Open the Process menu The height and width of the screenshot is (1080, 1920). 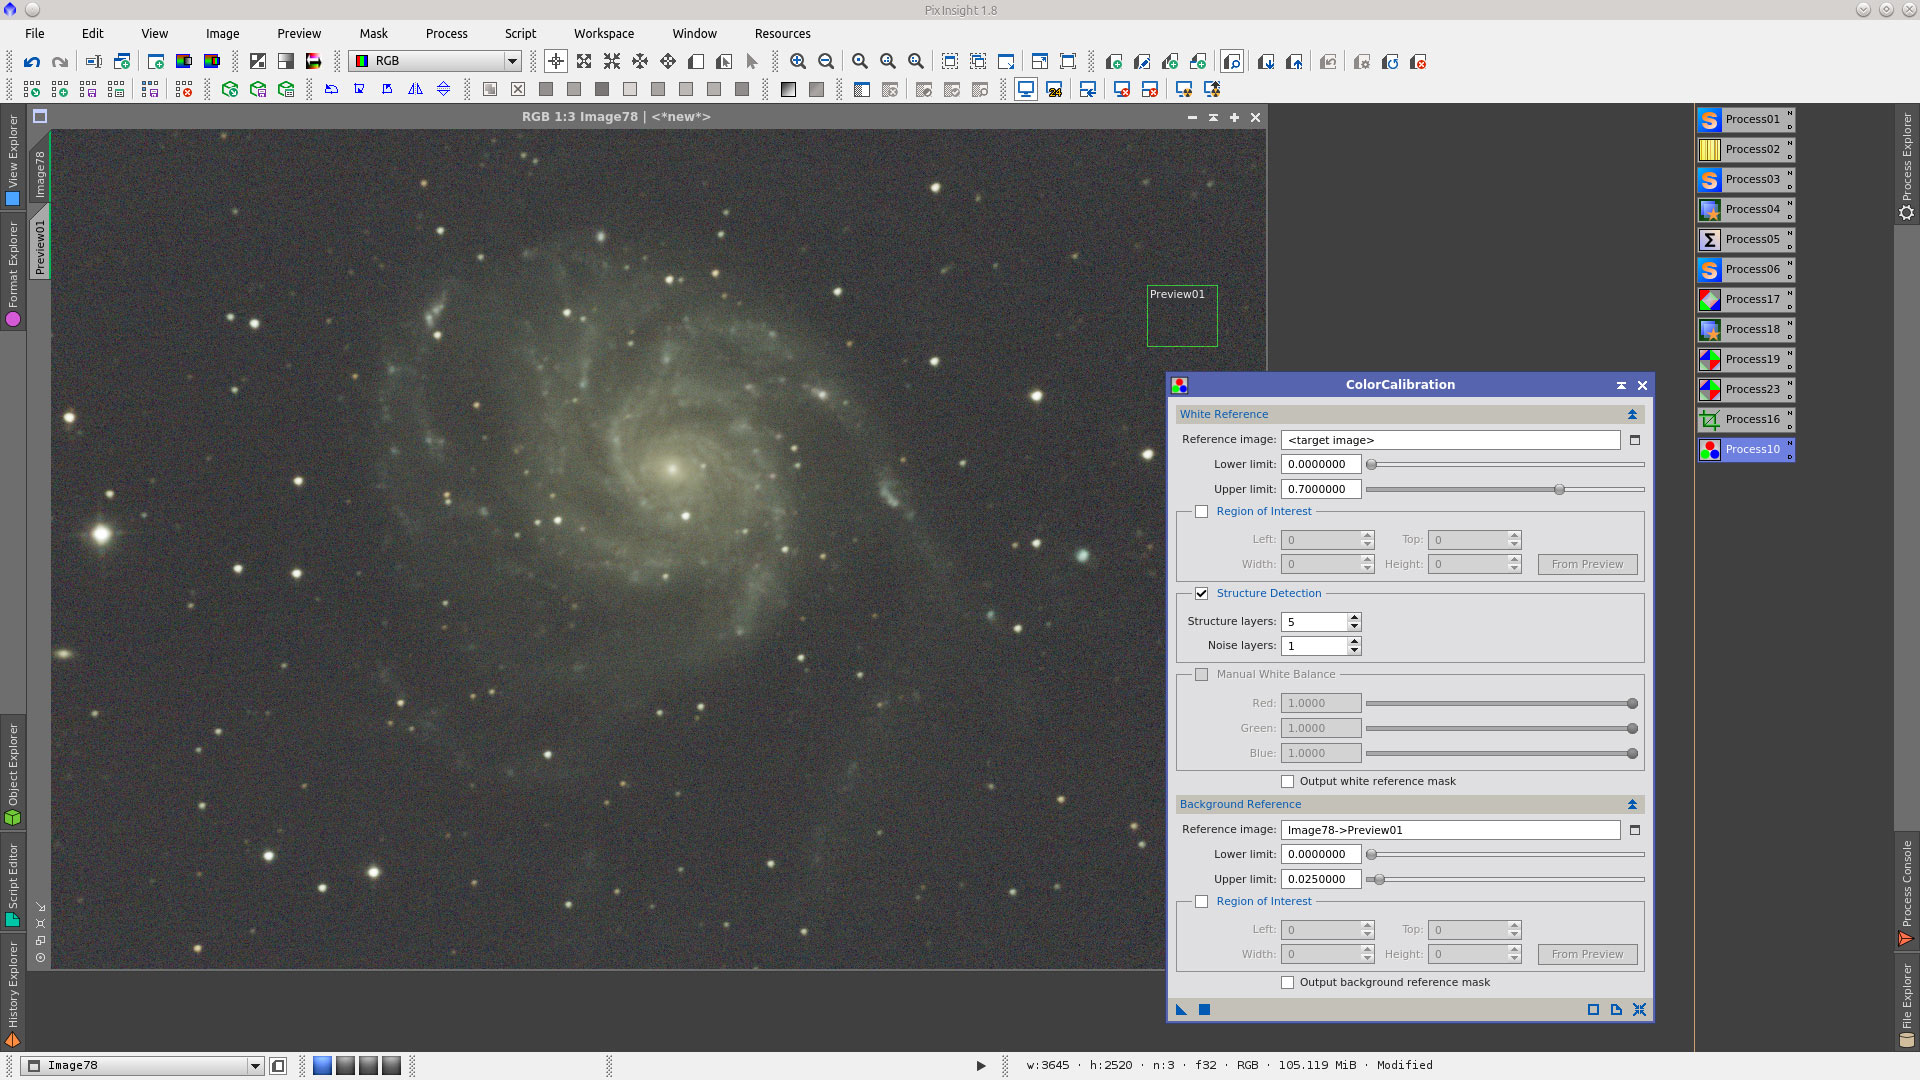click(x=446, y=33)
